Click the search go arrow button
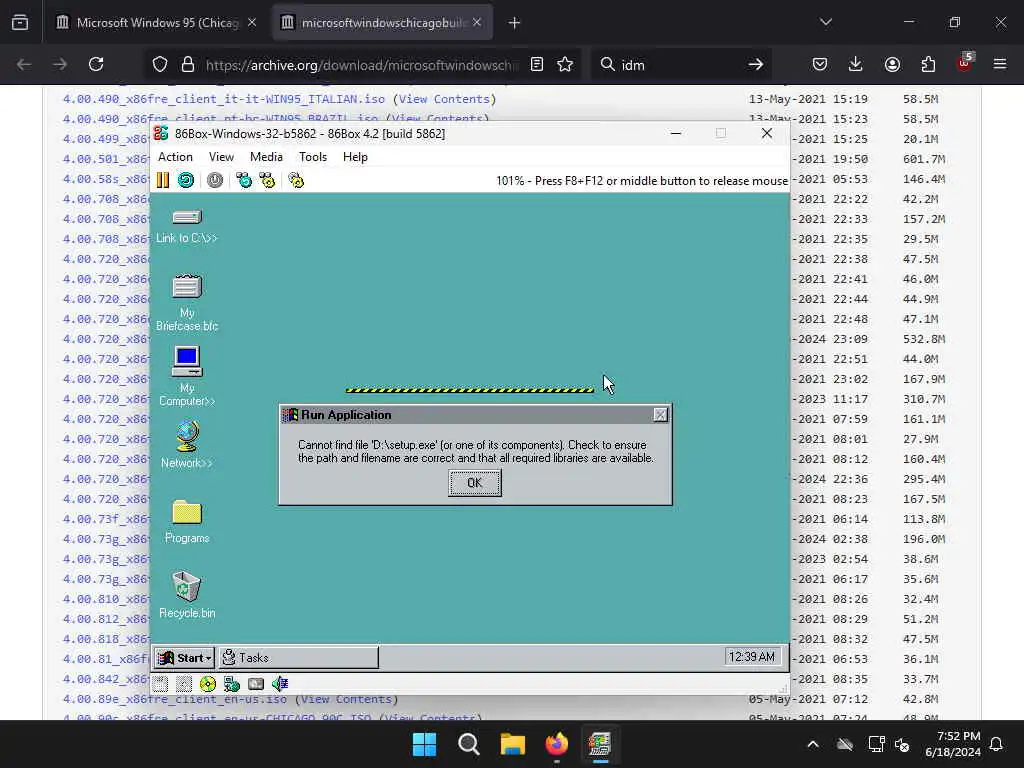 (x=756, y=65)
